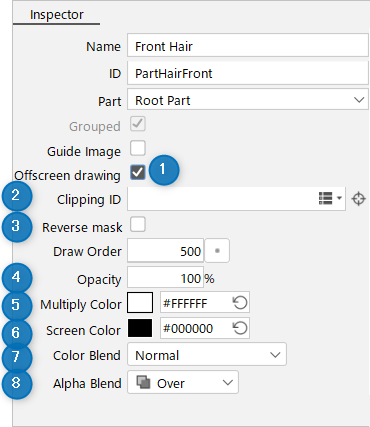Screen dimensions: 370x427
Task: Open the Color Blend dropdown set to Normal
Action: tap(207, 354)
